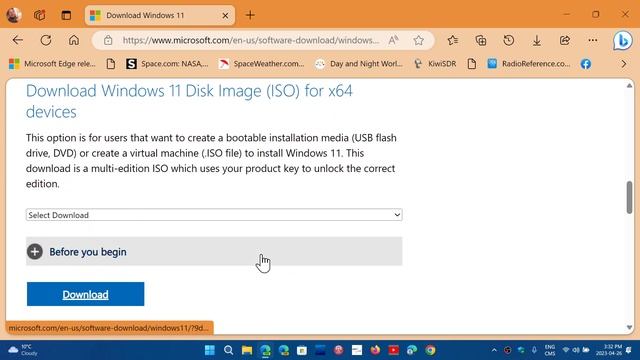
Task: Open a new tab with plus button
Action: coord(250,16)
